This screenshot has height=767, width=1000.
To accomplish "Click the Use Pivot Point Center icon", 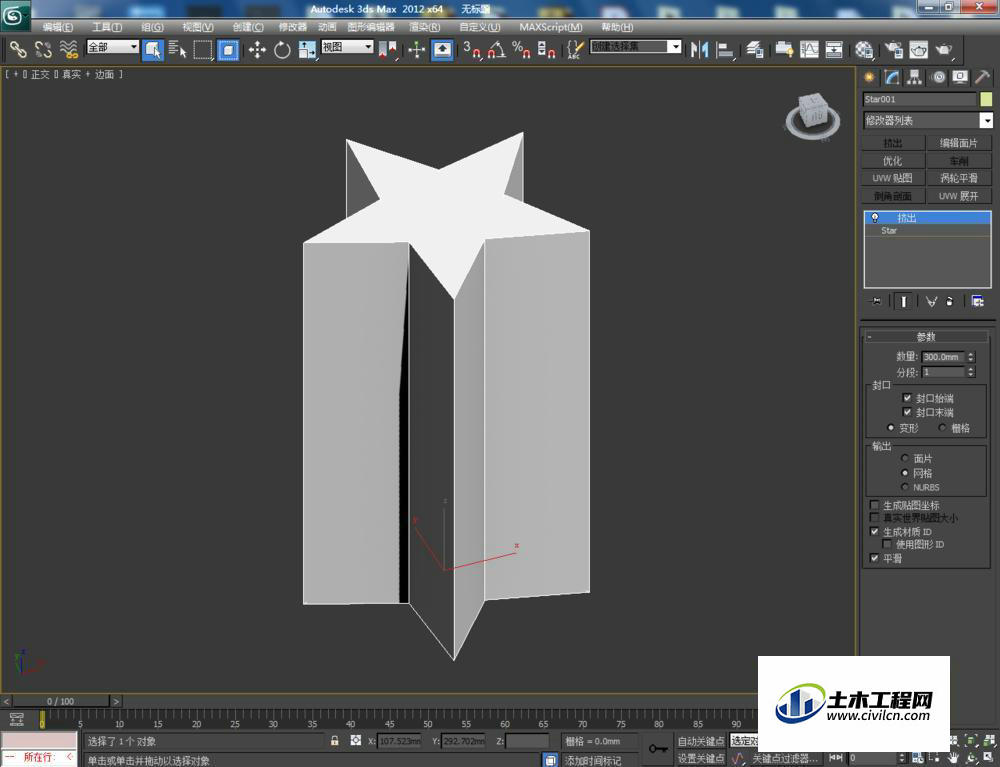I will pos(388,49).
